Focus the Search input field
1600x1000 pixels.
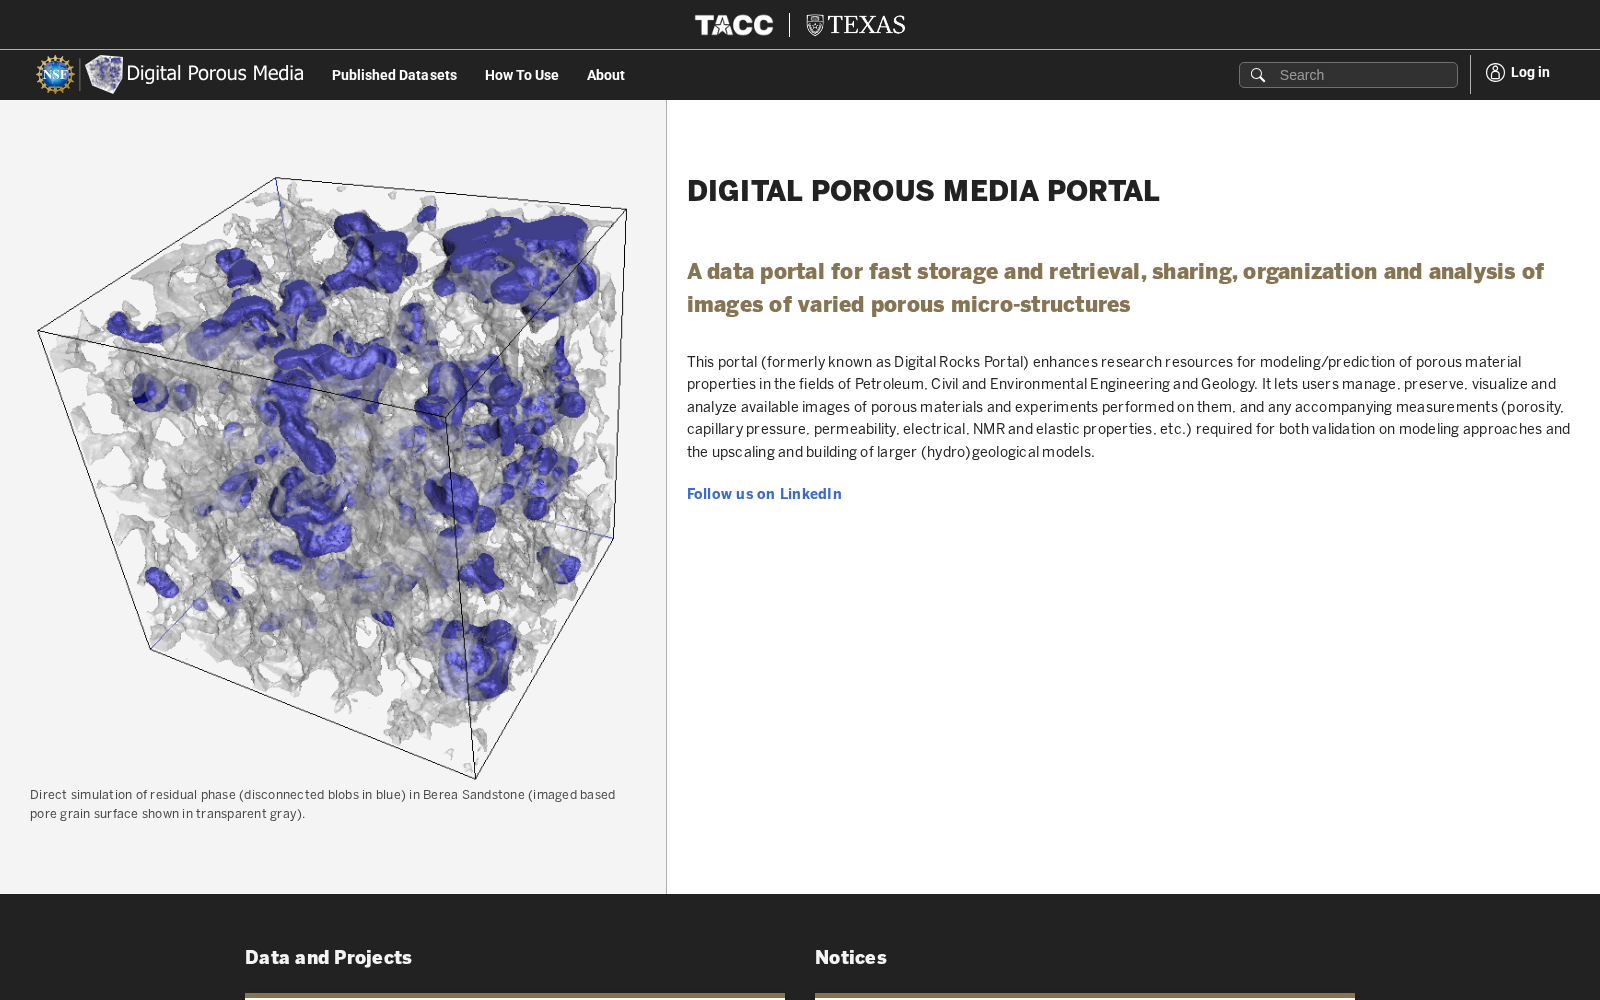[x=1348, y=75]
